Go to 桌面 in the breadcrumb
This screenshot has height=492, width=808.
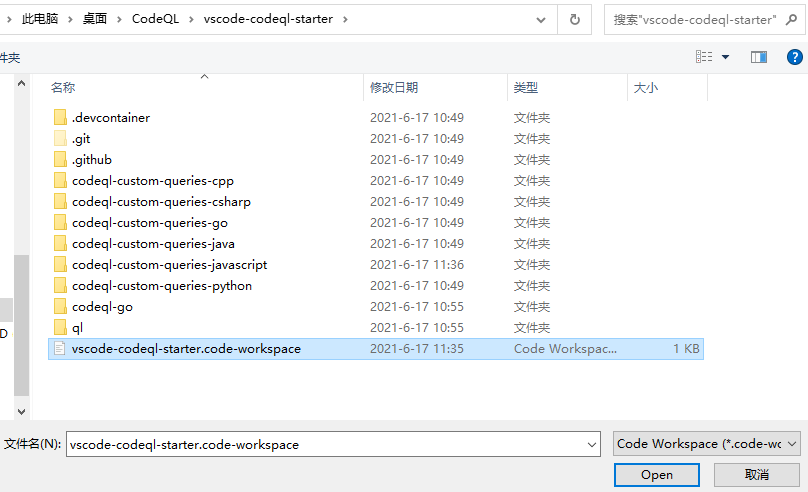tap(95, 19)
